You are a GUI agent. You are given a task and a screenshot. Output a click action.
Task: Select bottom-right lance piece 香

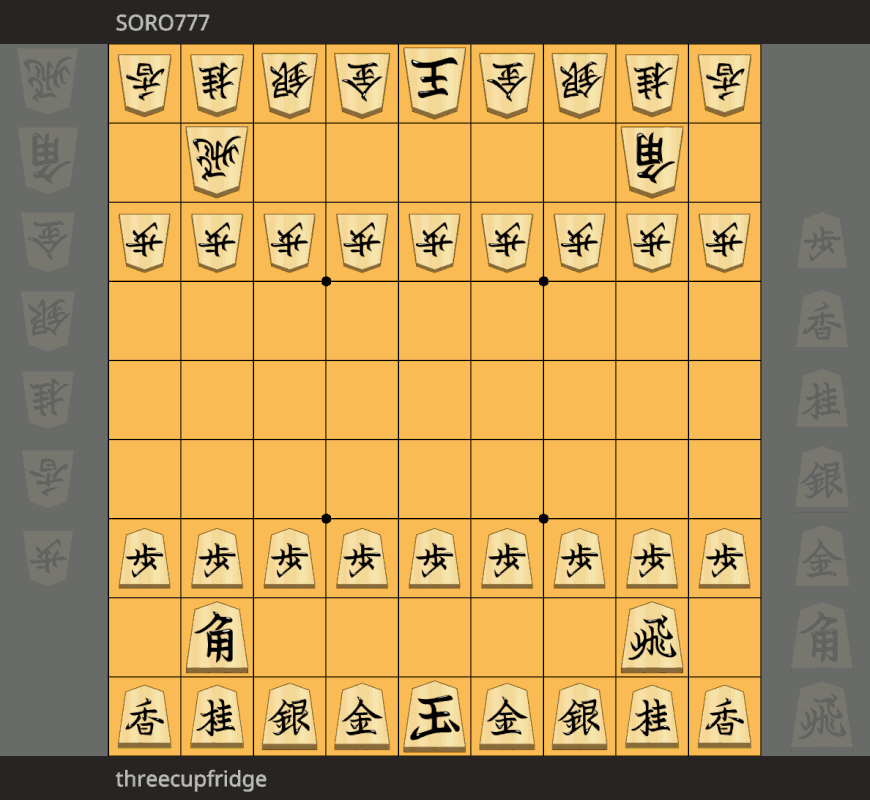pyautogui.click(x=725, y=716)
